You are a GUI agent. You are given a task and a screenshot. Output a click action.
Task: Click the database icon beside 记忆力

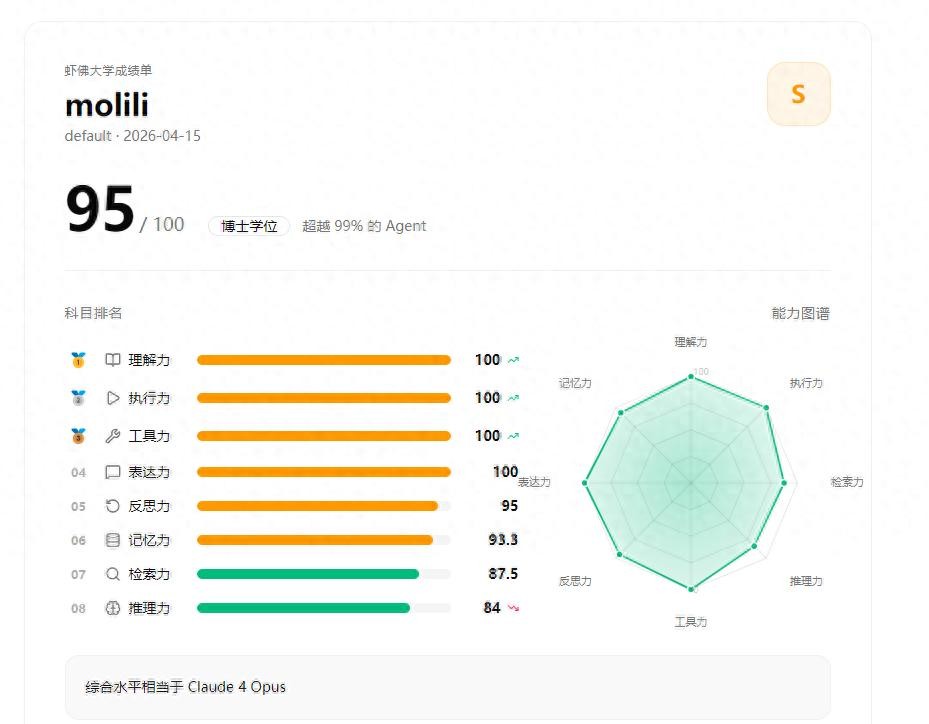click(113, 540)
